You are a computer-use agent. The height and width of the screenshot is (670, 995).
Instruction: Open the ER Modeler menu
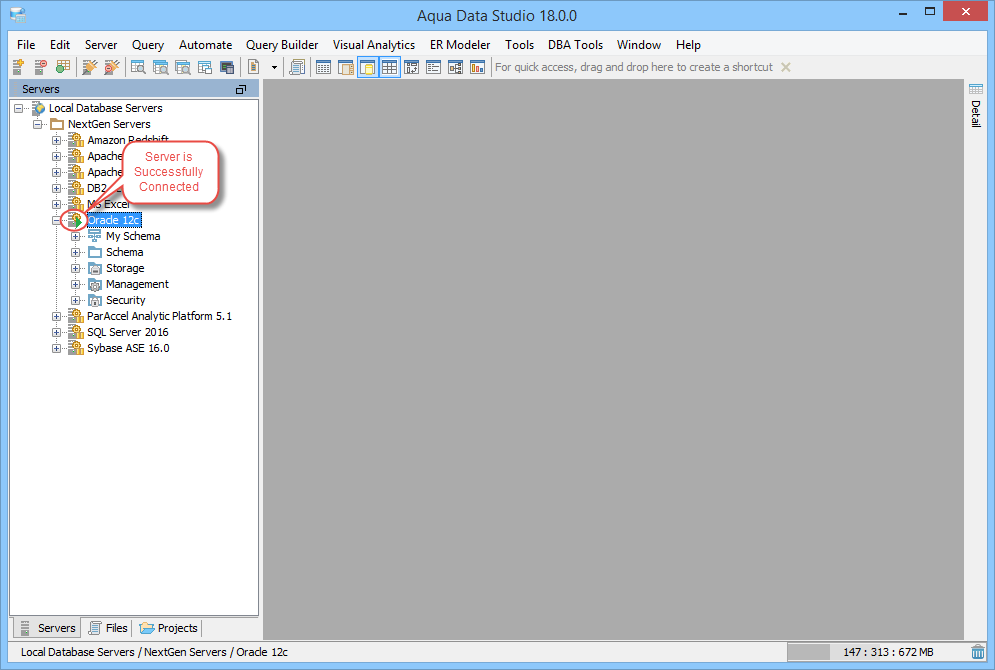click(x=460, y=45)
